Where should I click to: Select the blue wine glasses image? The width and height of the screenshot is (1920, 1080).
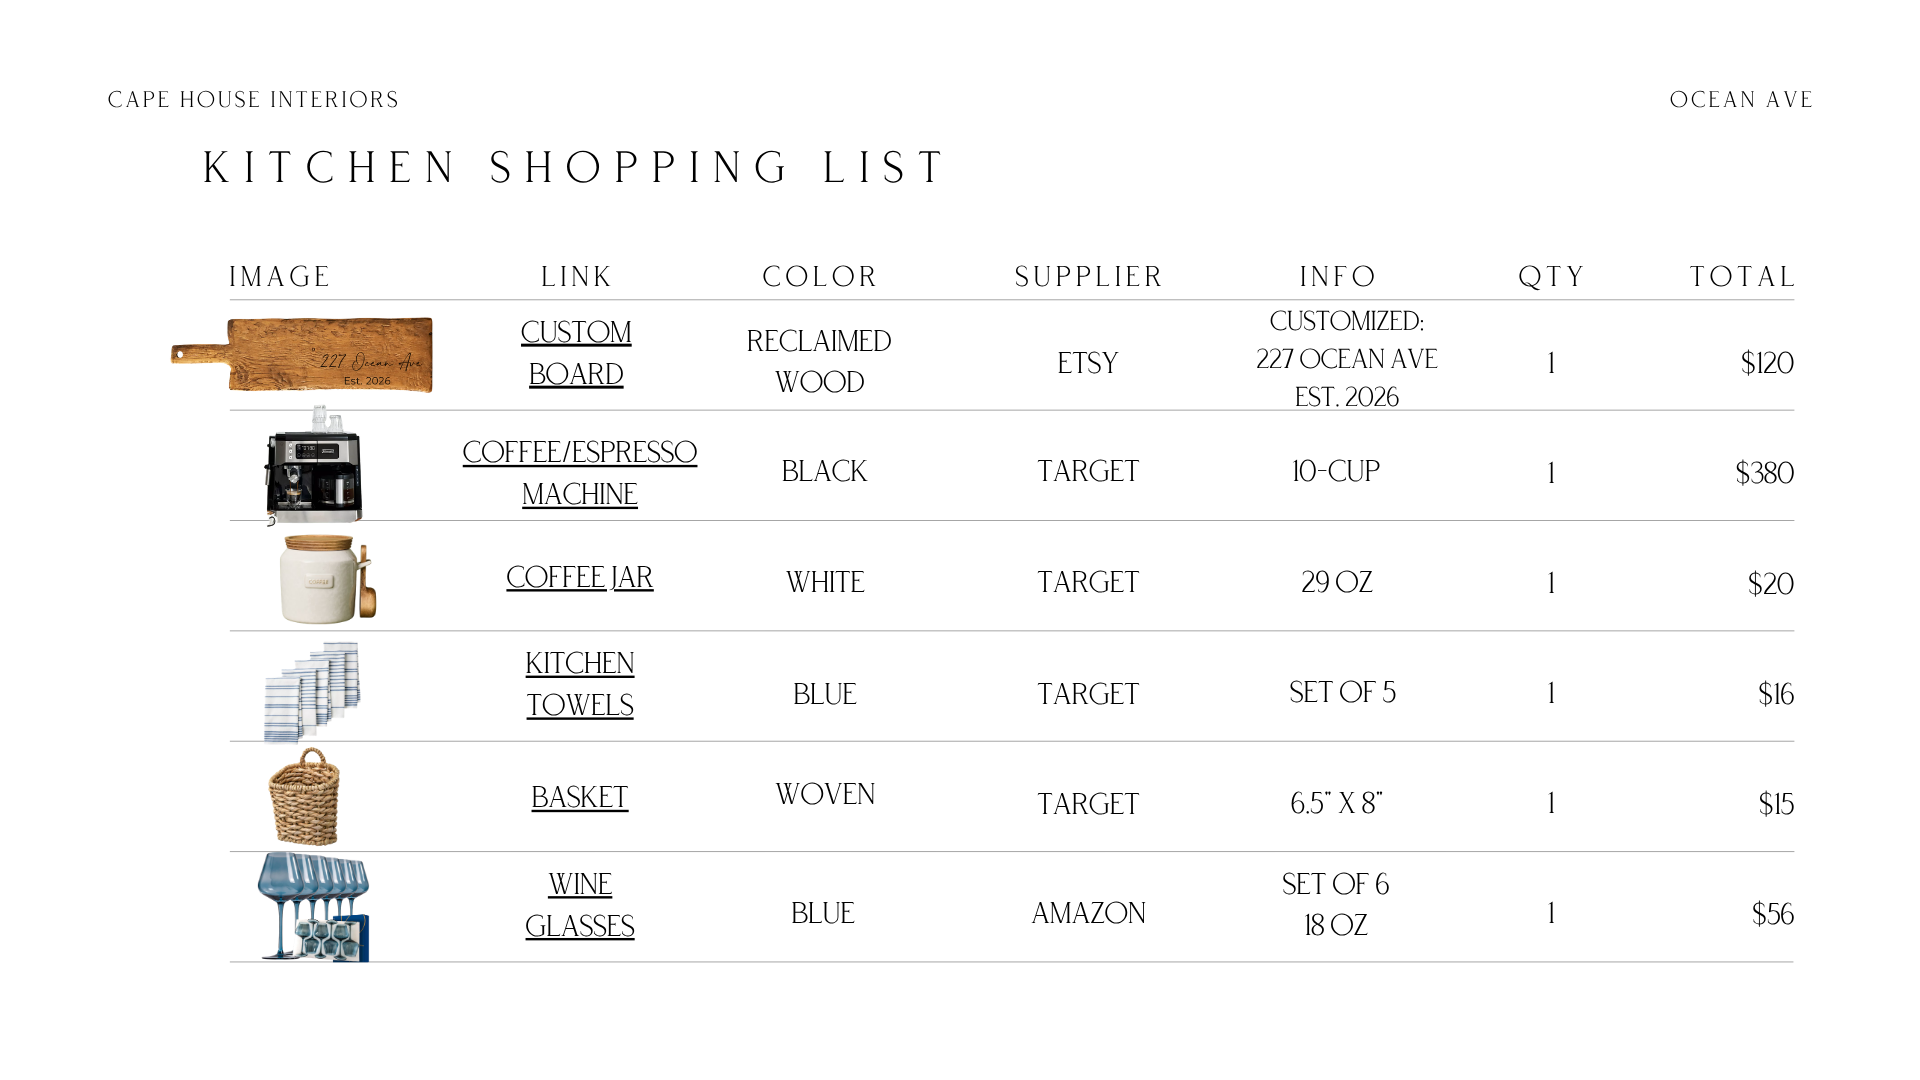[314, 906]
